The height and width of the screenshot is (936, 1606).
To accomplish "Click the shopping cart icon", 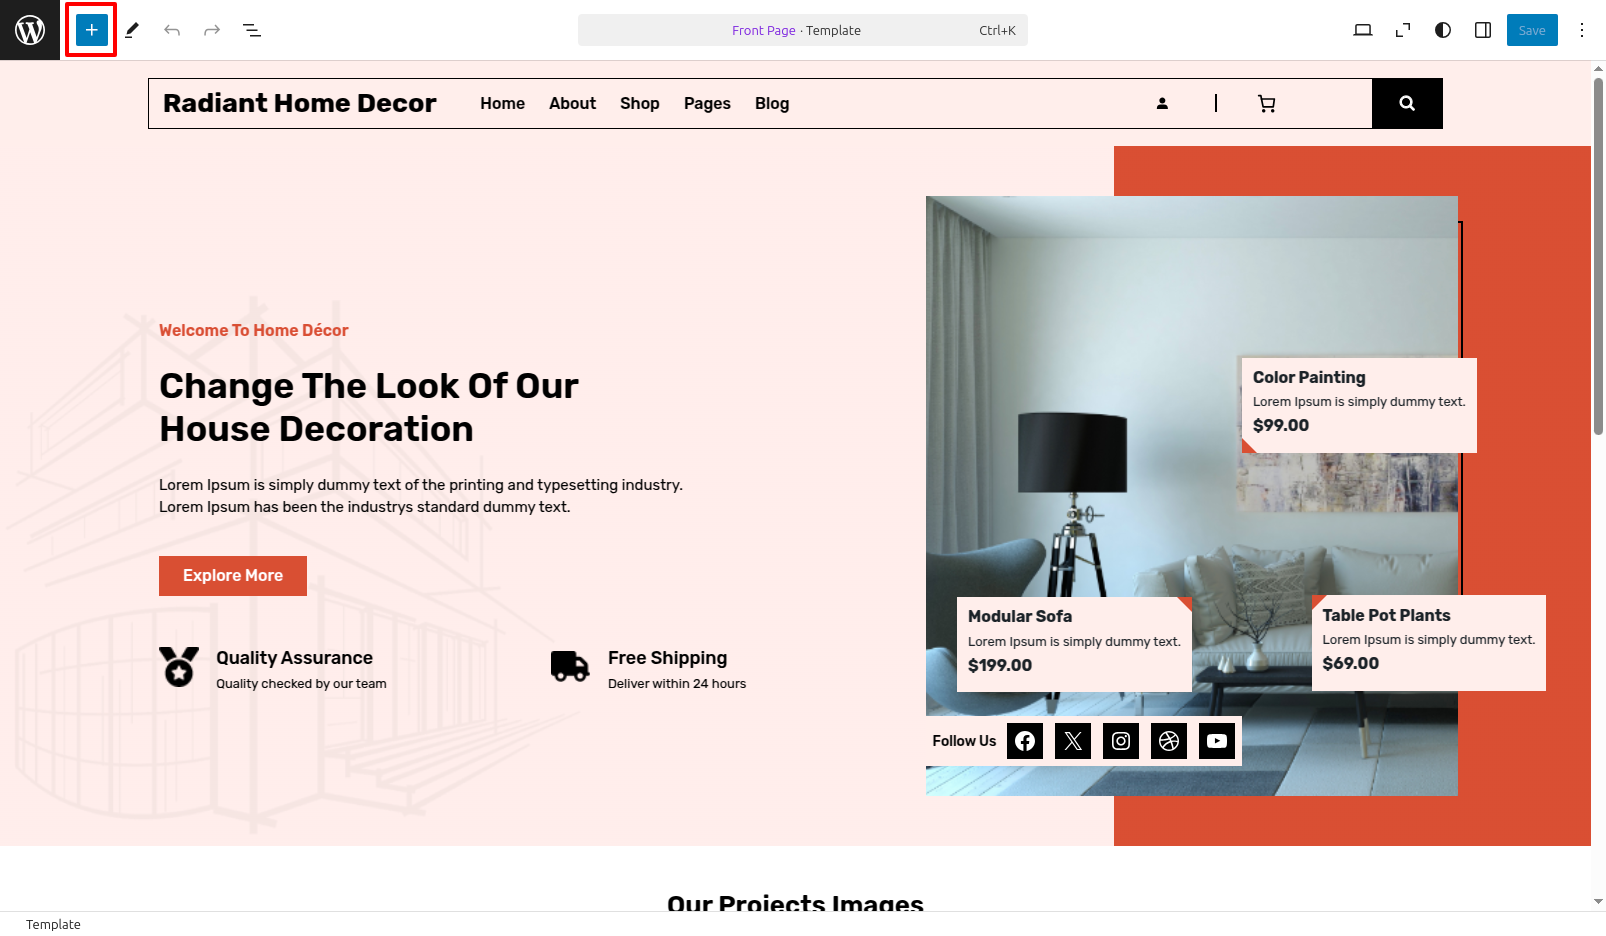I will coord(1267,103).
